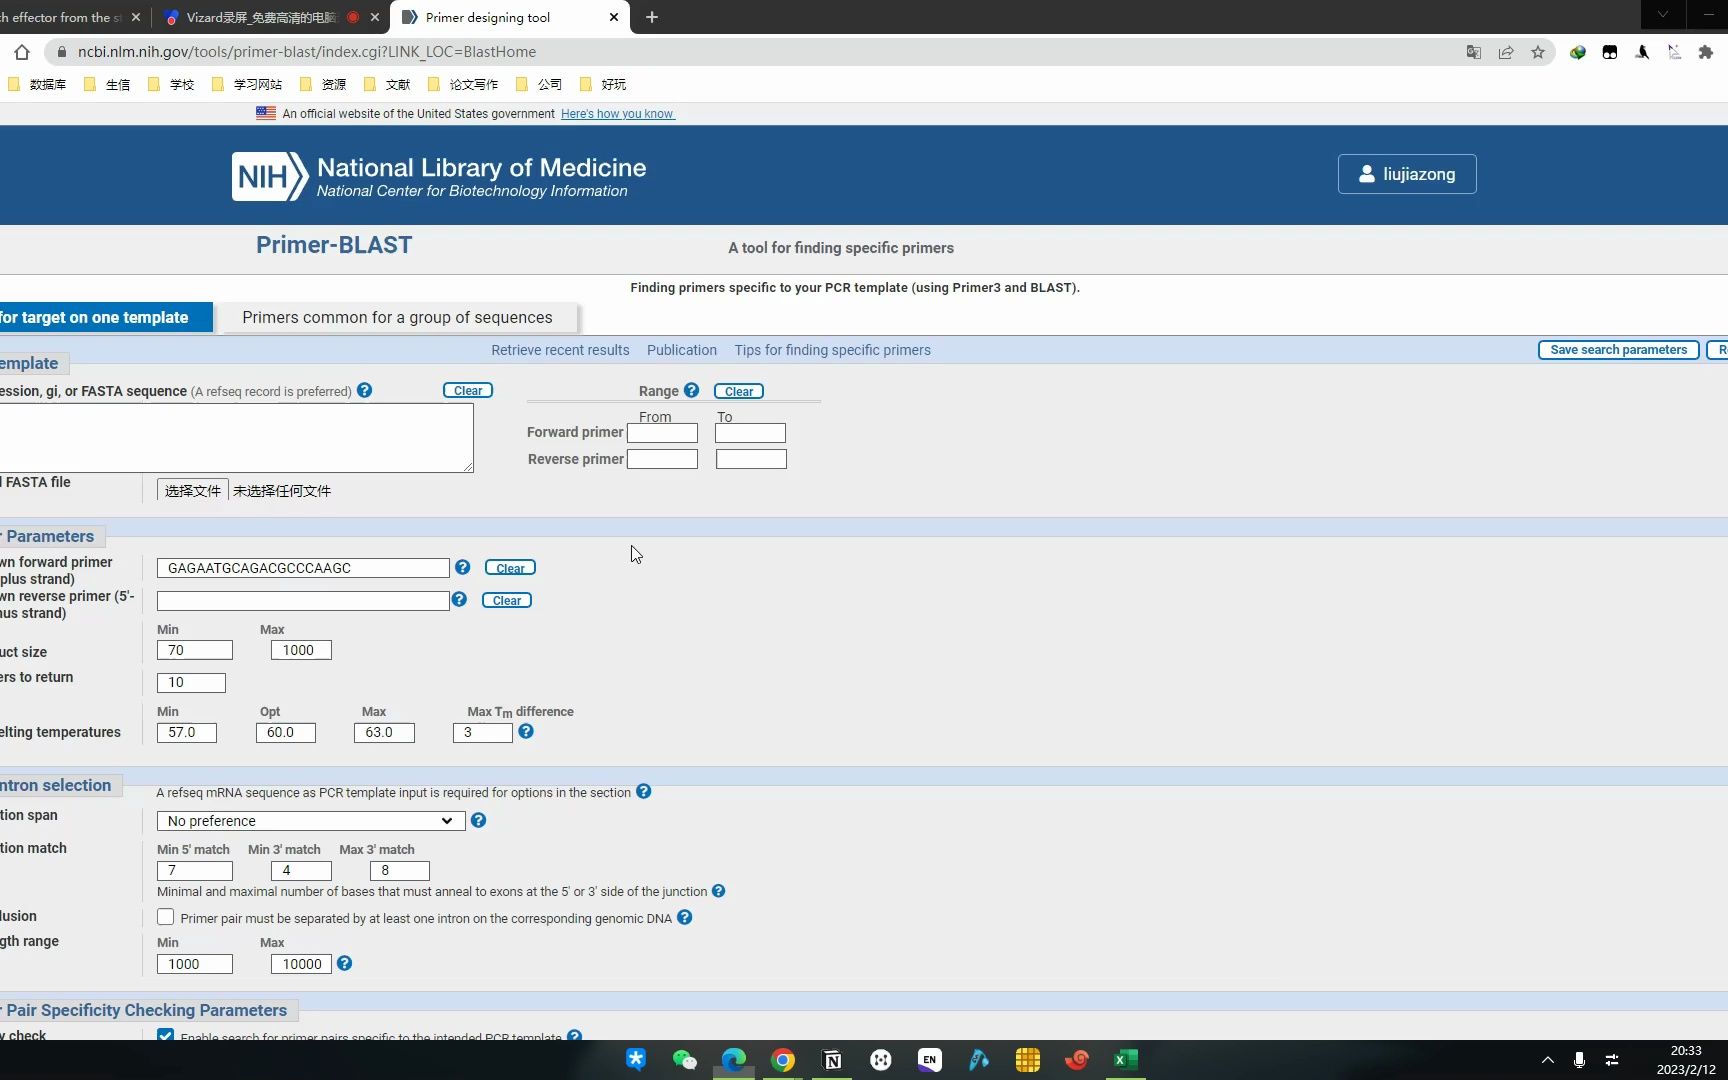Open help for intron length range
This screenshot has width=1728, height=1080.
click(x=344, y=963)
